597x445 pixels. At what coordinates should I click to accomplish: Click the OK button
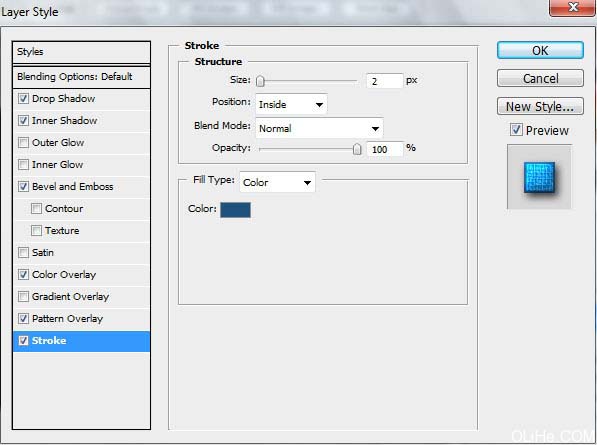pyautogui.click(x=540, y=50)
